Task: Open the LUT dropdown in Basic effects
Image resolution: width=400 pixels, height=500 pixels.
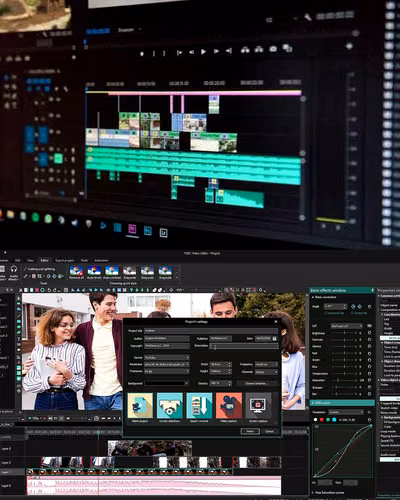Action: pyautogui.click(x=347, y=326)
